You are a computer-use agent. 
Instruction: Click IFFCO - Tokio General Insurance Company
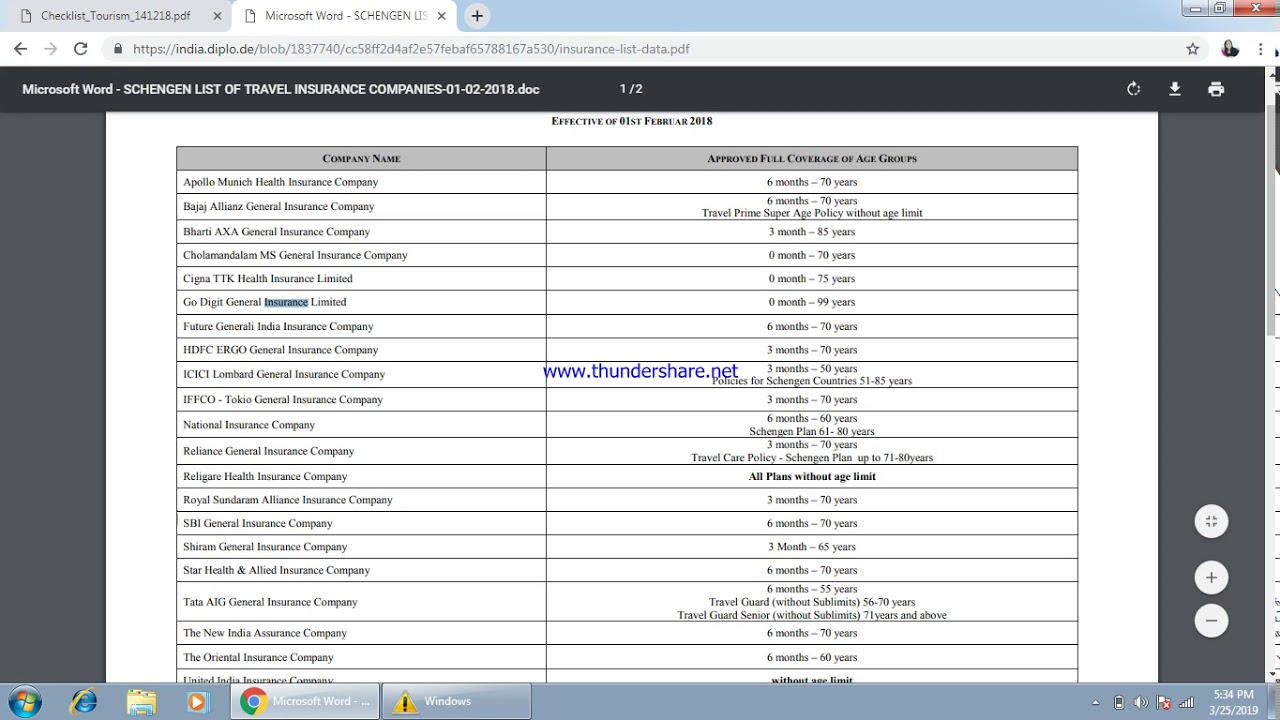tap(283, 400)
